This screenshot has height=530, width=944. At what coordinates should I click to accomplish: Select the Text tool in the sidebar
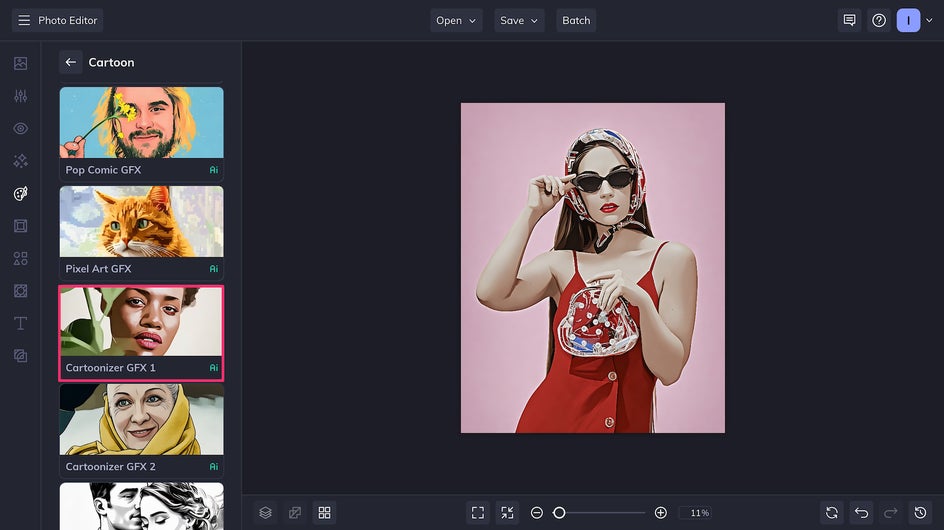coord(20,323)
